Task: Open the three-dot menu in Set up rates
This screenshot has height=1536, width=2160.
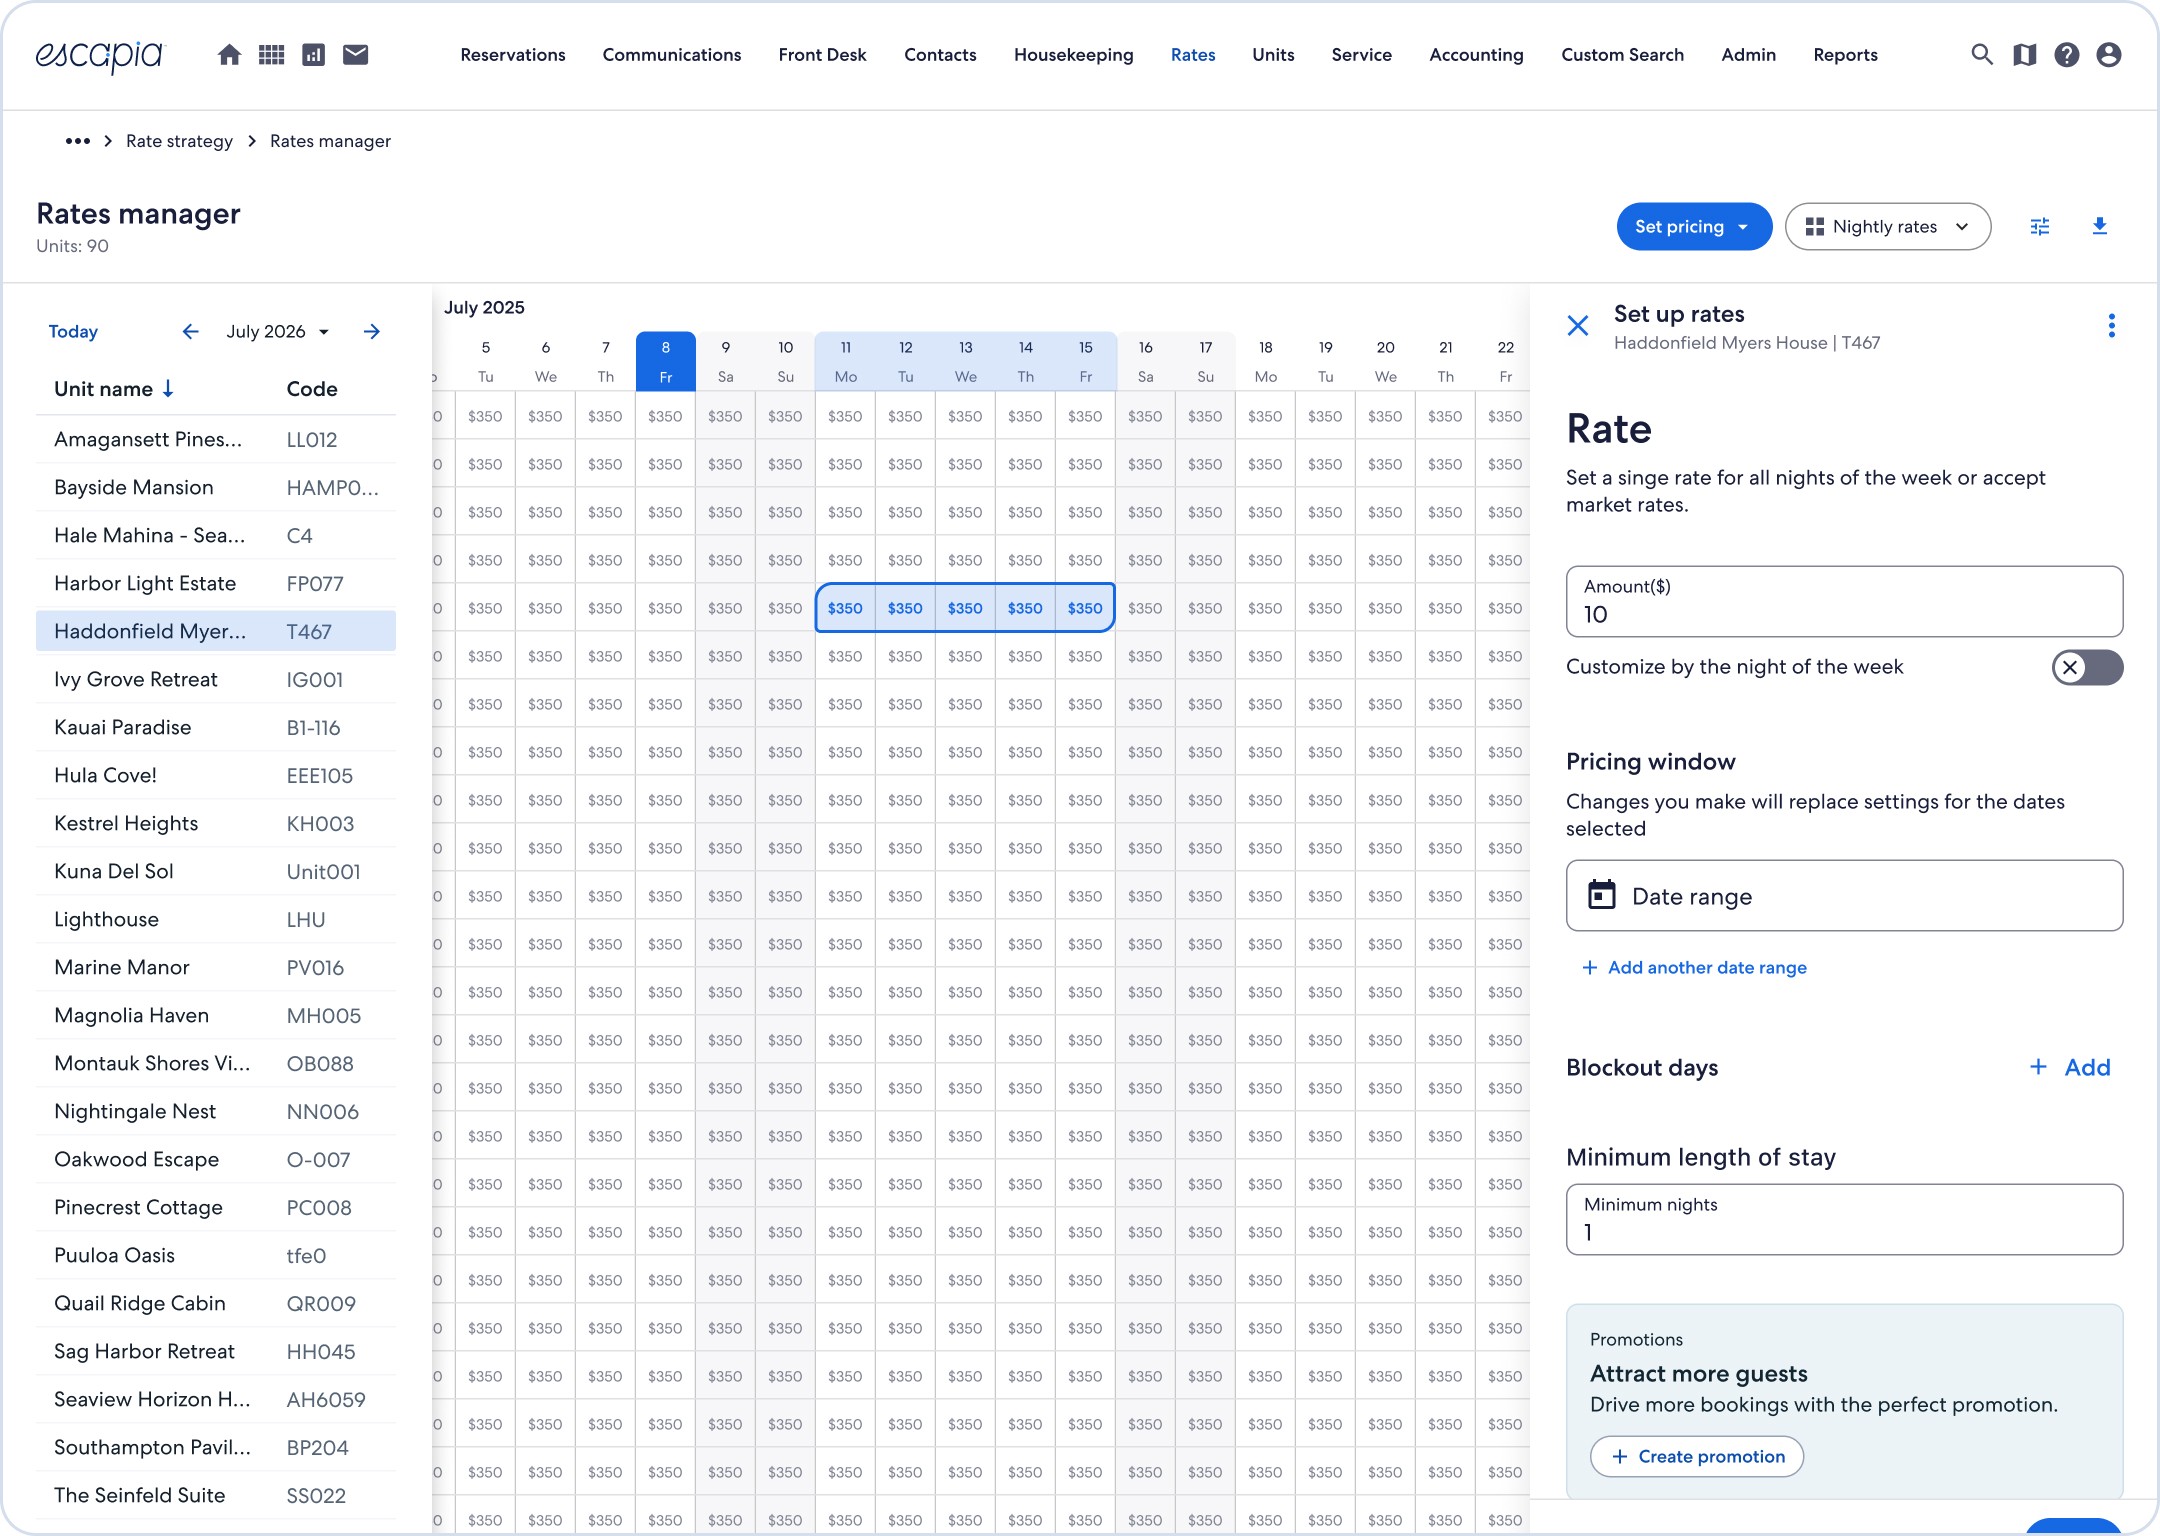Action: pyautogui.click(x=2111, y=326)
